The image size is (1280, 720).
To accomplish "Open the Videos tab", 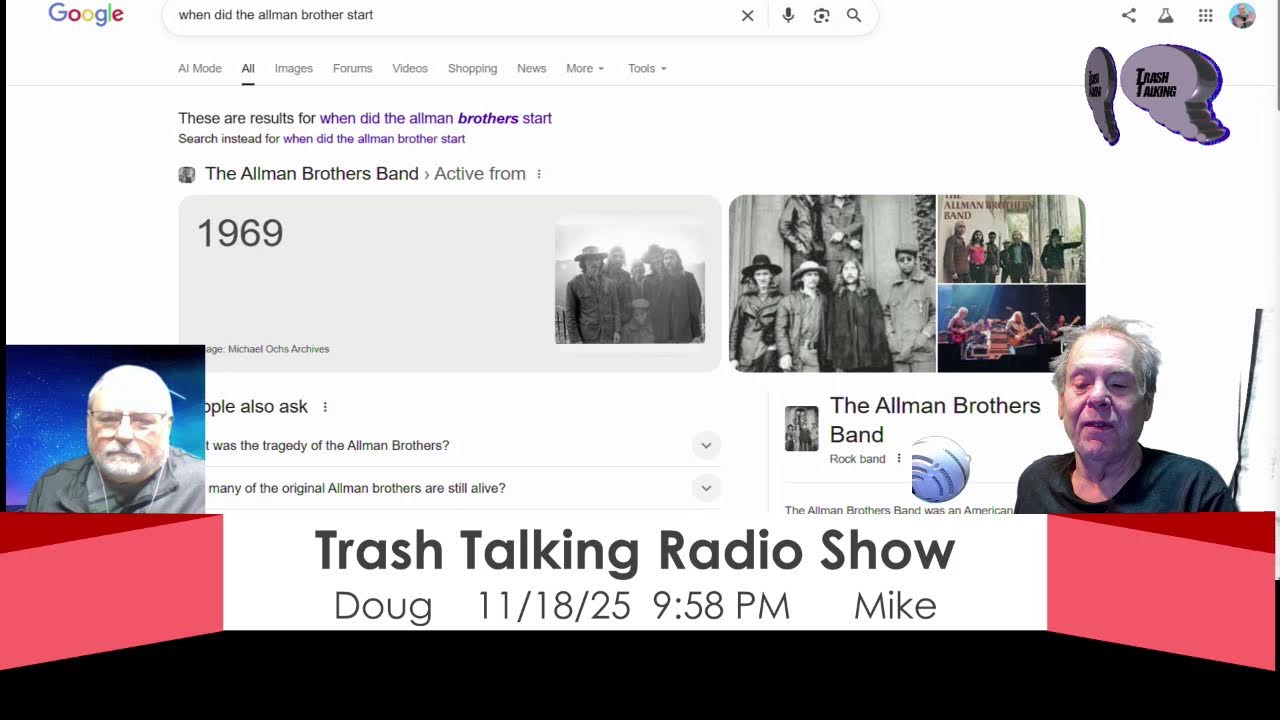I will pyautogui.click(x=410, y=68).
